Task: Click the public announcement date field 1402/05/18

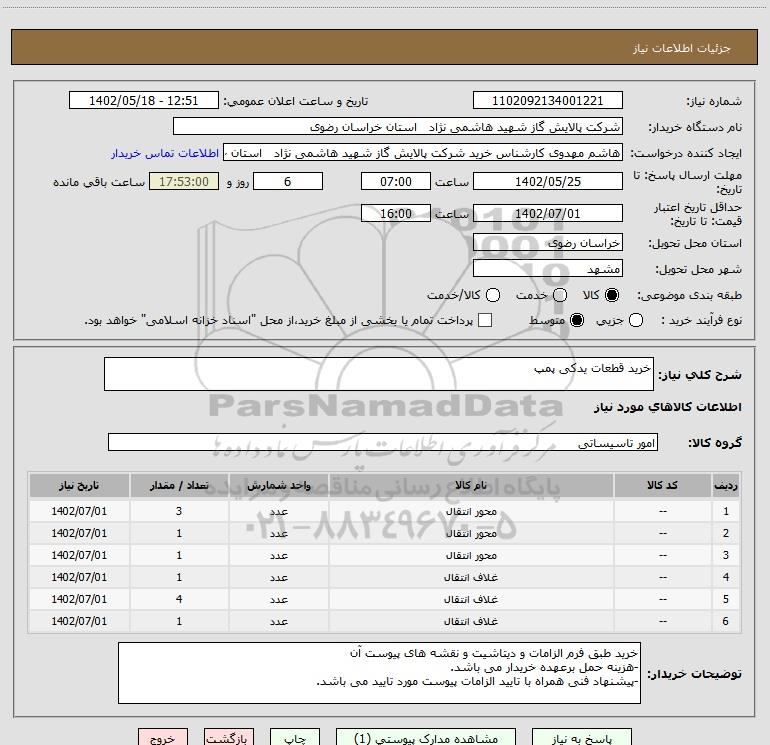Action: (x=144, y=101)
